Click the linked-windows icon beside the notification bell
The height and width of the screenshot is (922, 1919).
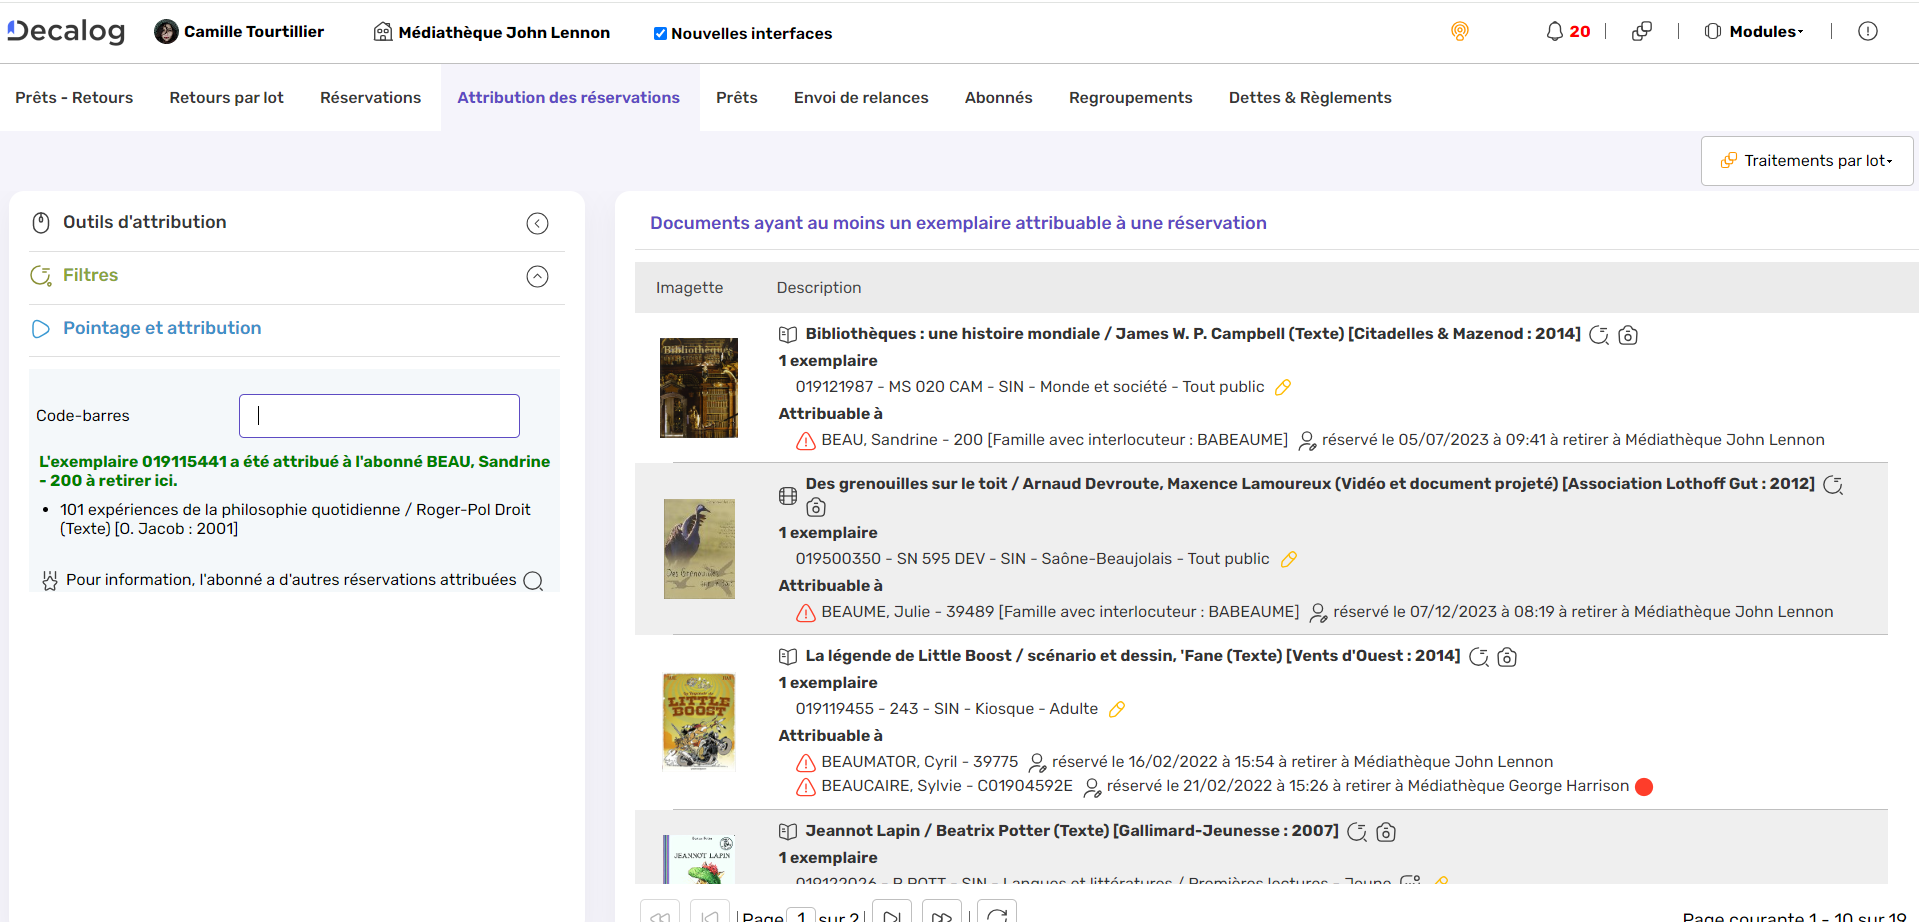1641,31
